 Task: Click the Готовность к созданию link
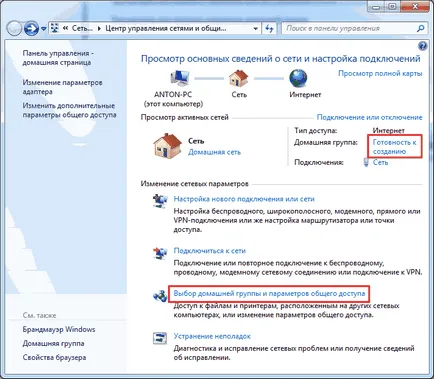click(x=395, y=147)
